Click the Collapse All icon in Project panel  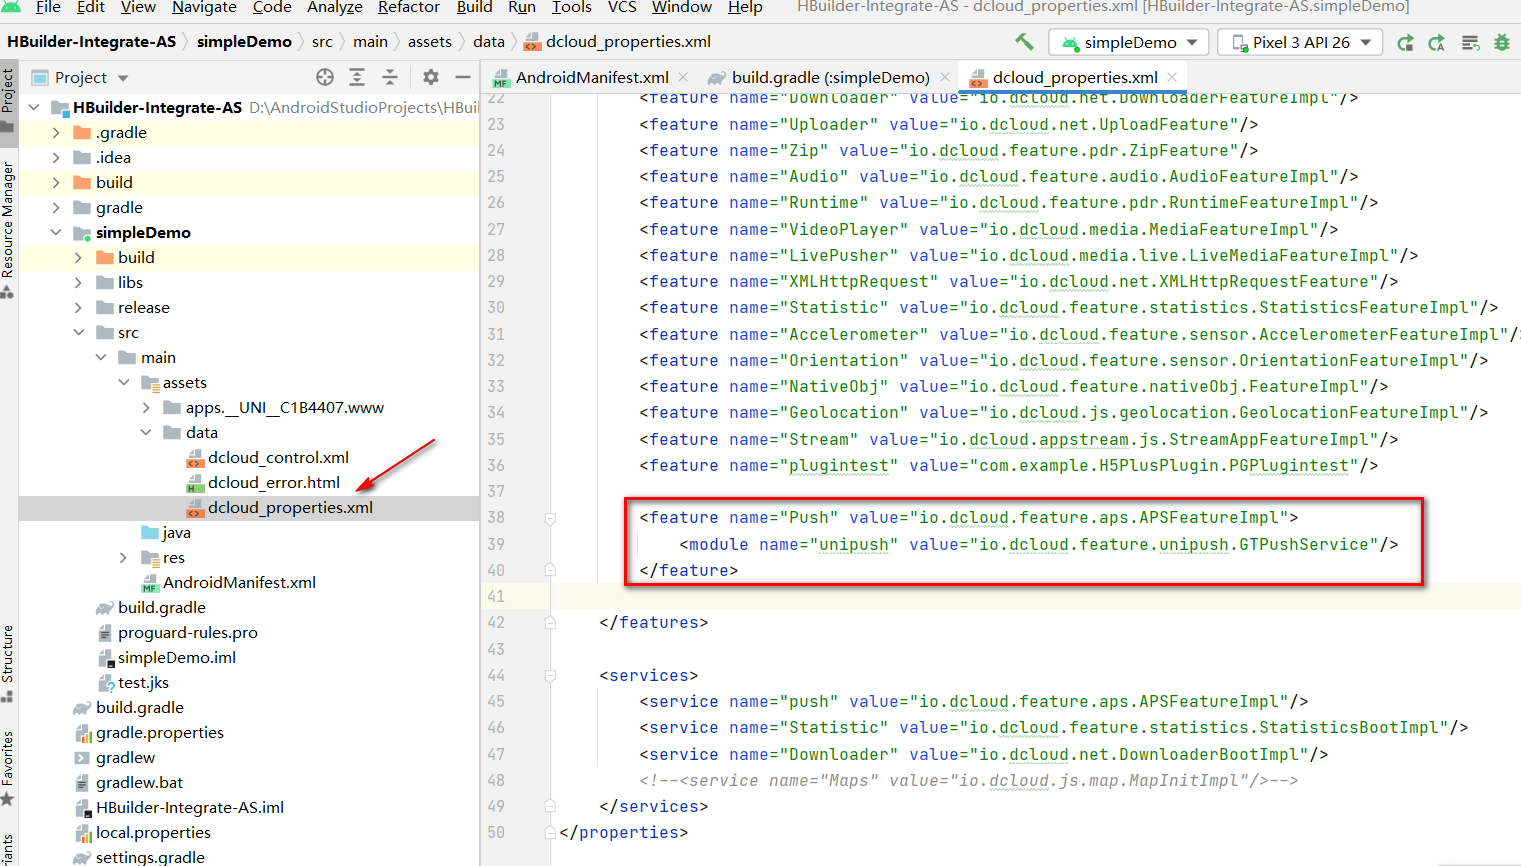[x=390, y=77]
